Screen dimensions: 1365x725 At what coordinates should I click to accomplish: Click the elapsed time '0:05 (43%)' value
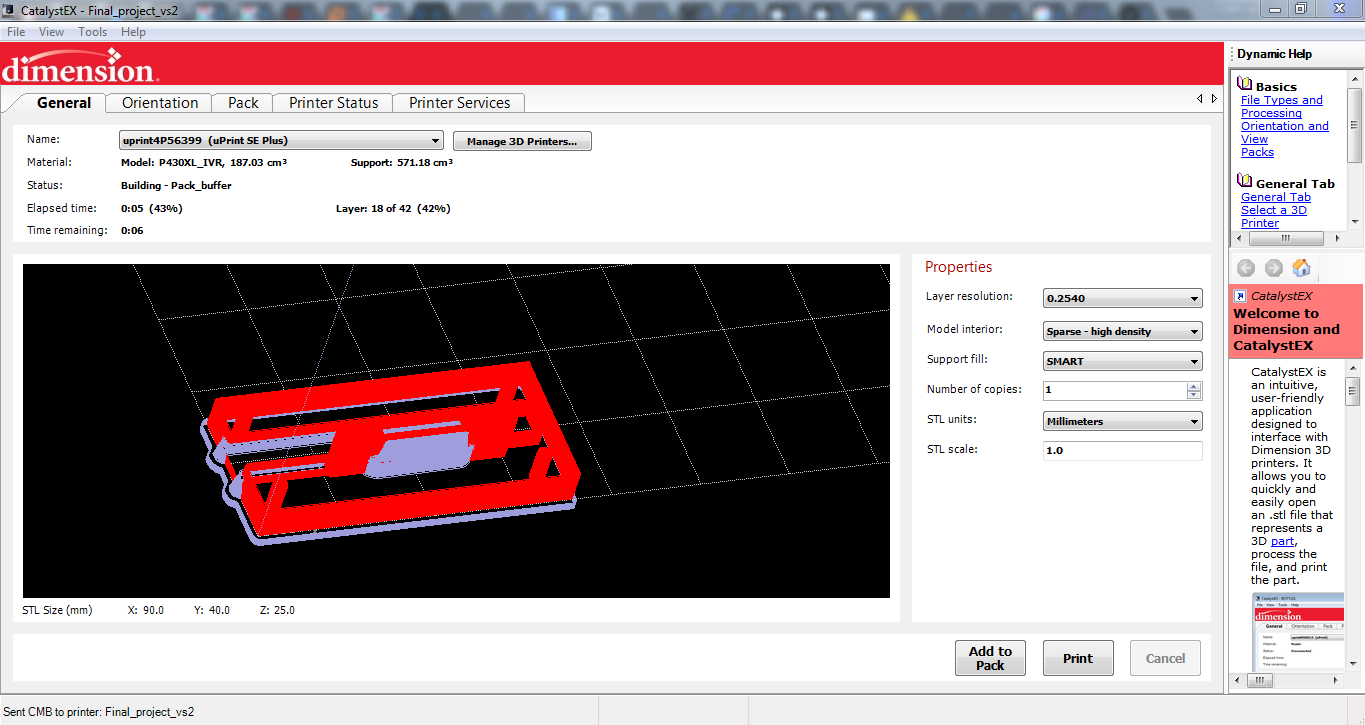click(151, 209)
